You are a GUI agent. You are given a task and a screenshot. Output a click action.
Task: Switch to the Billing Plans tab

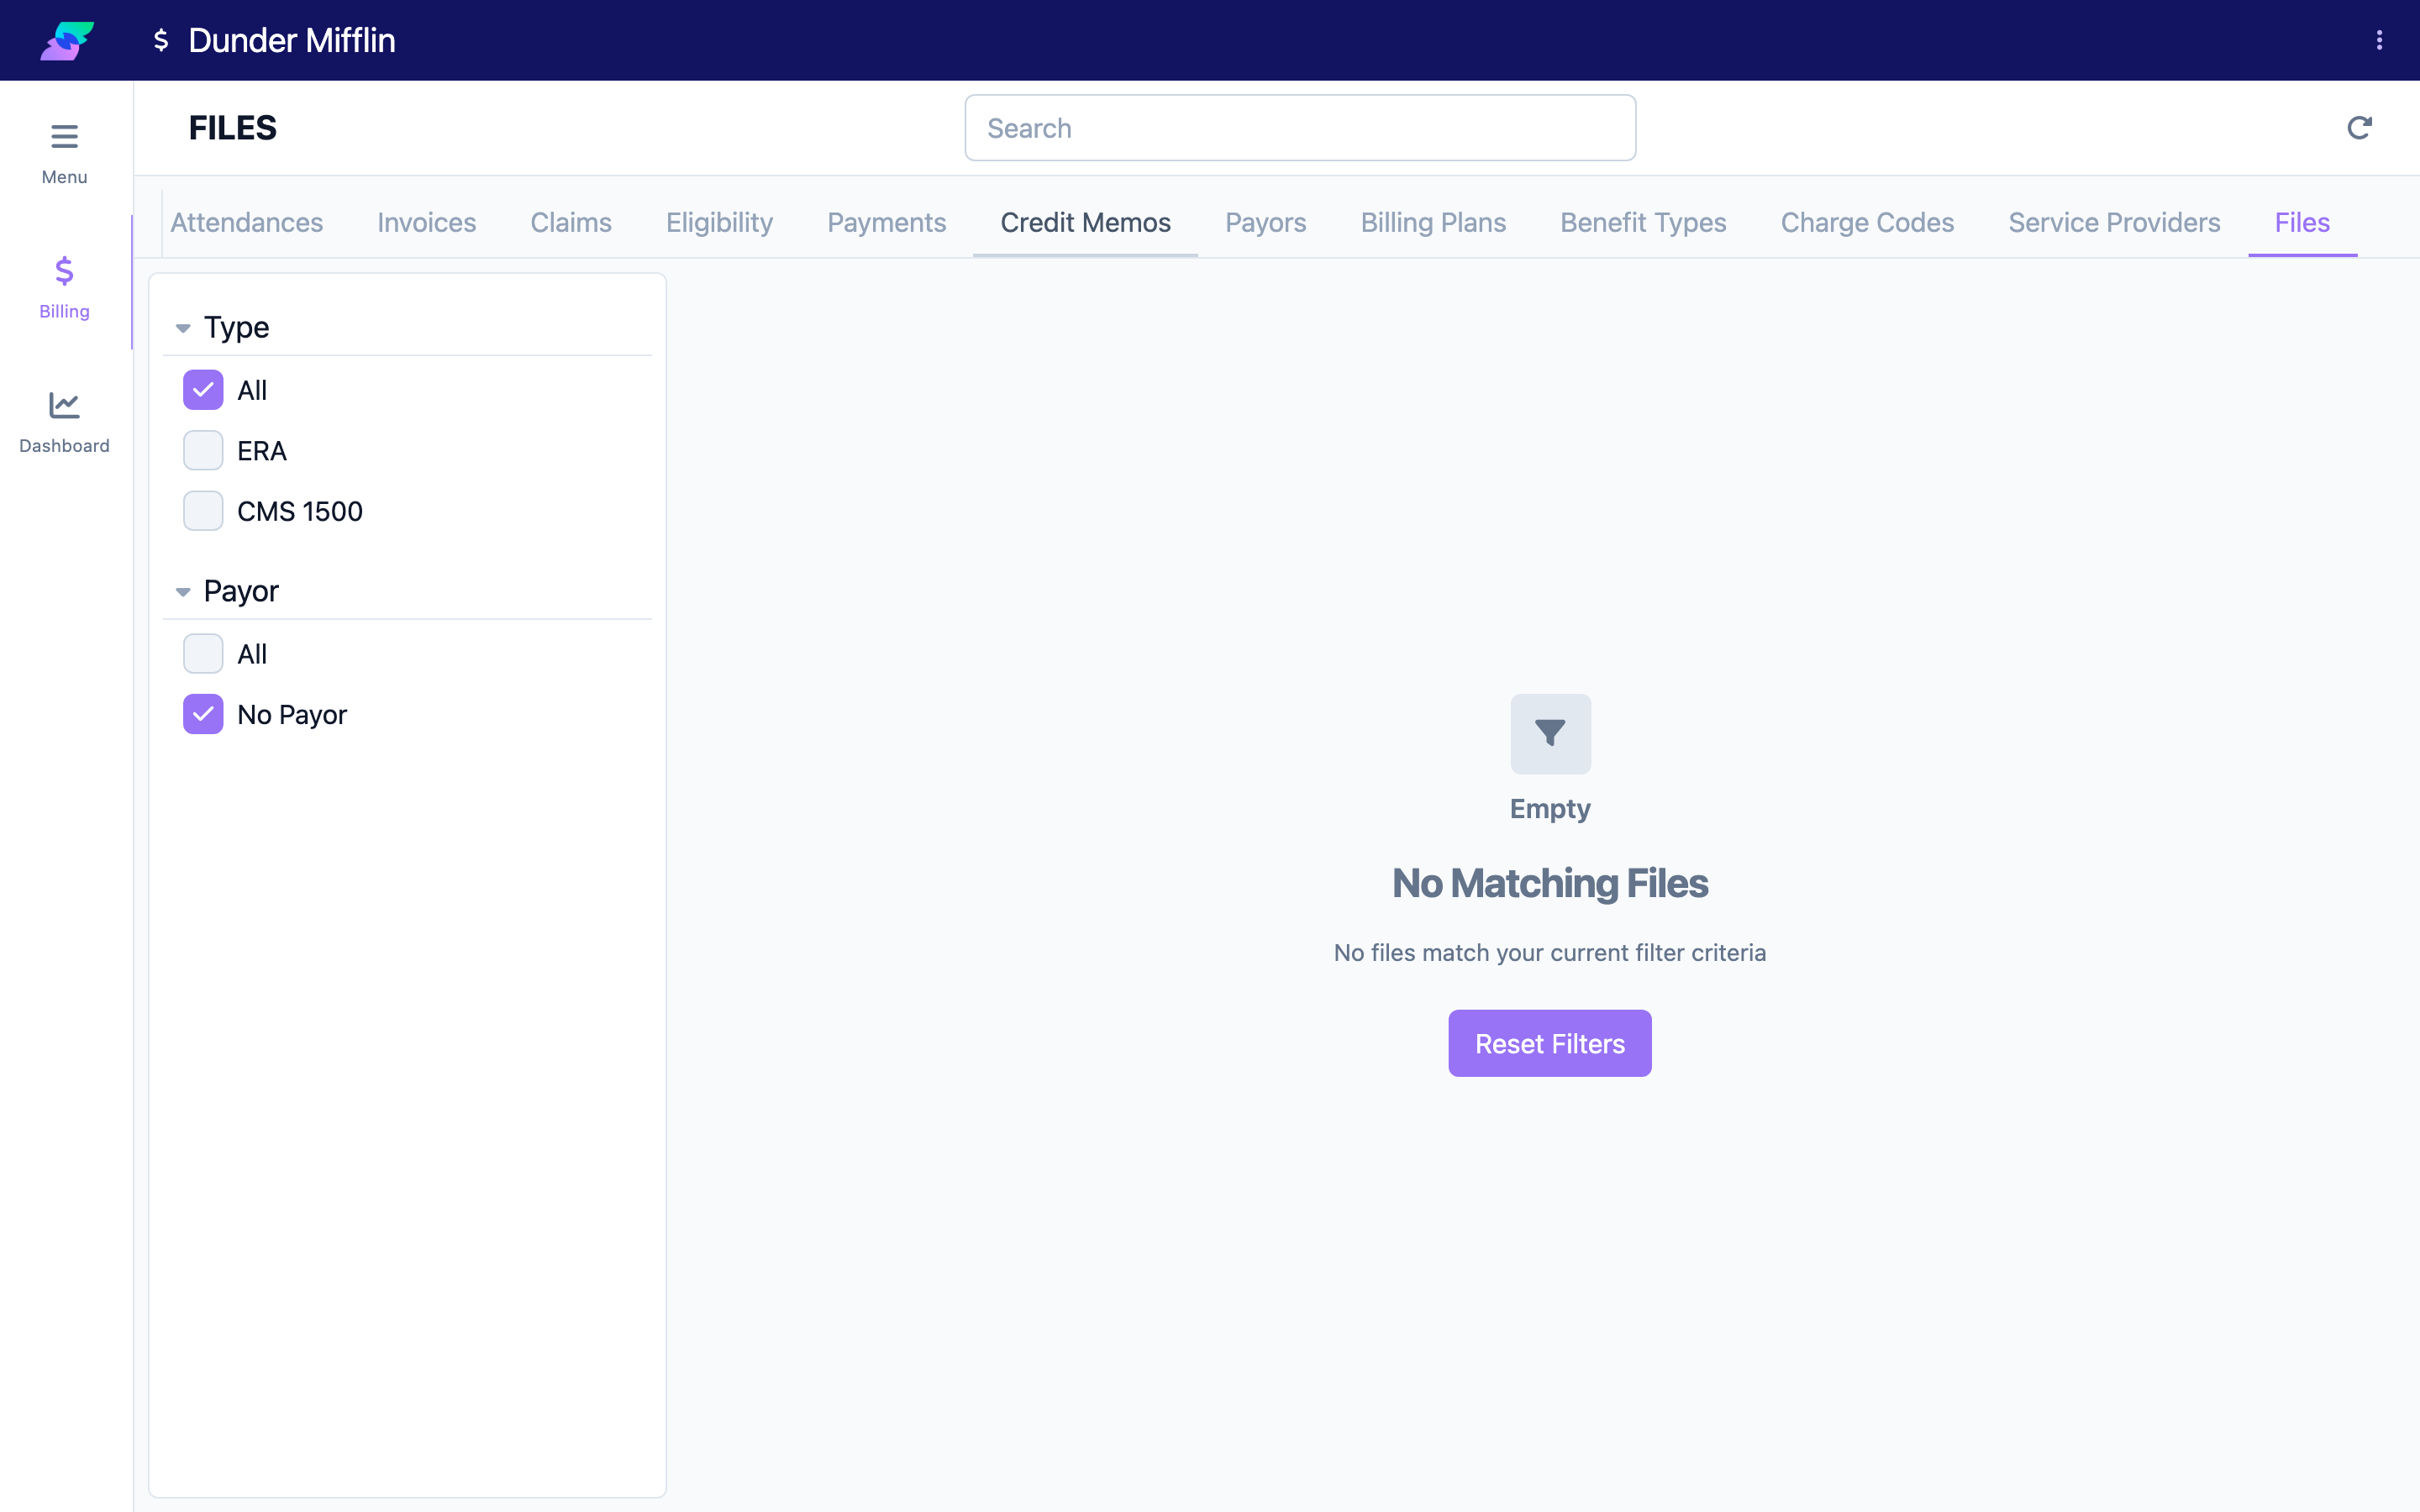tap(1433, 222)
